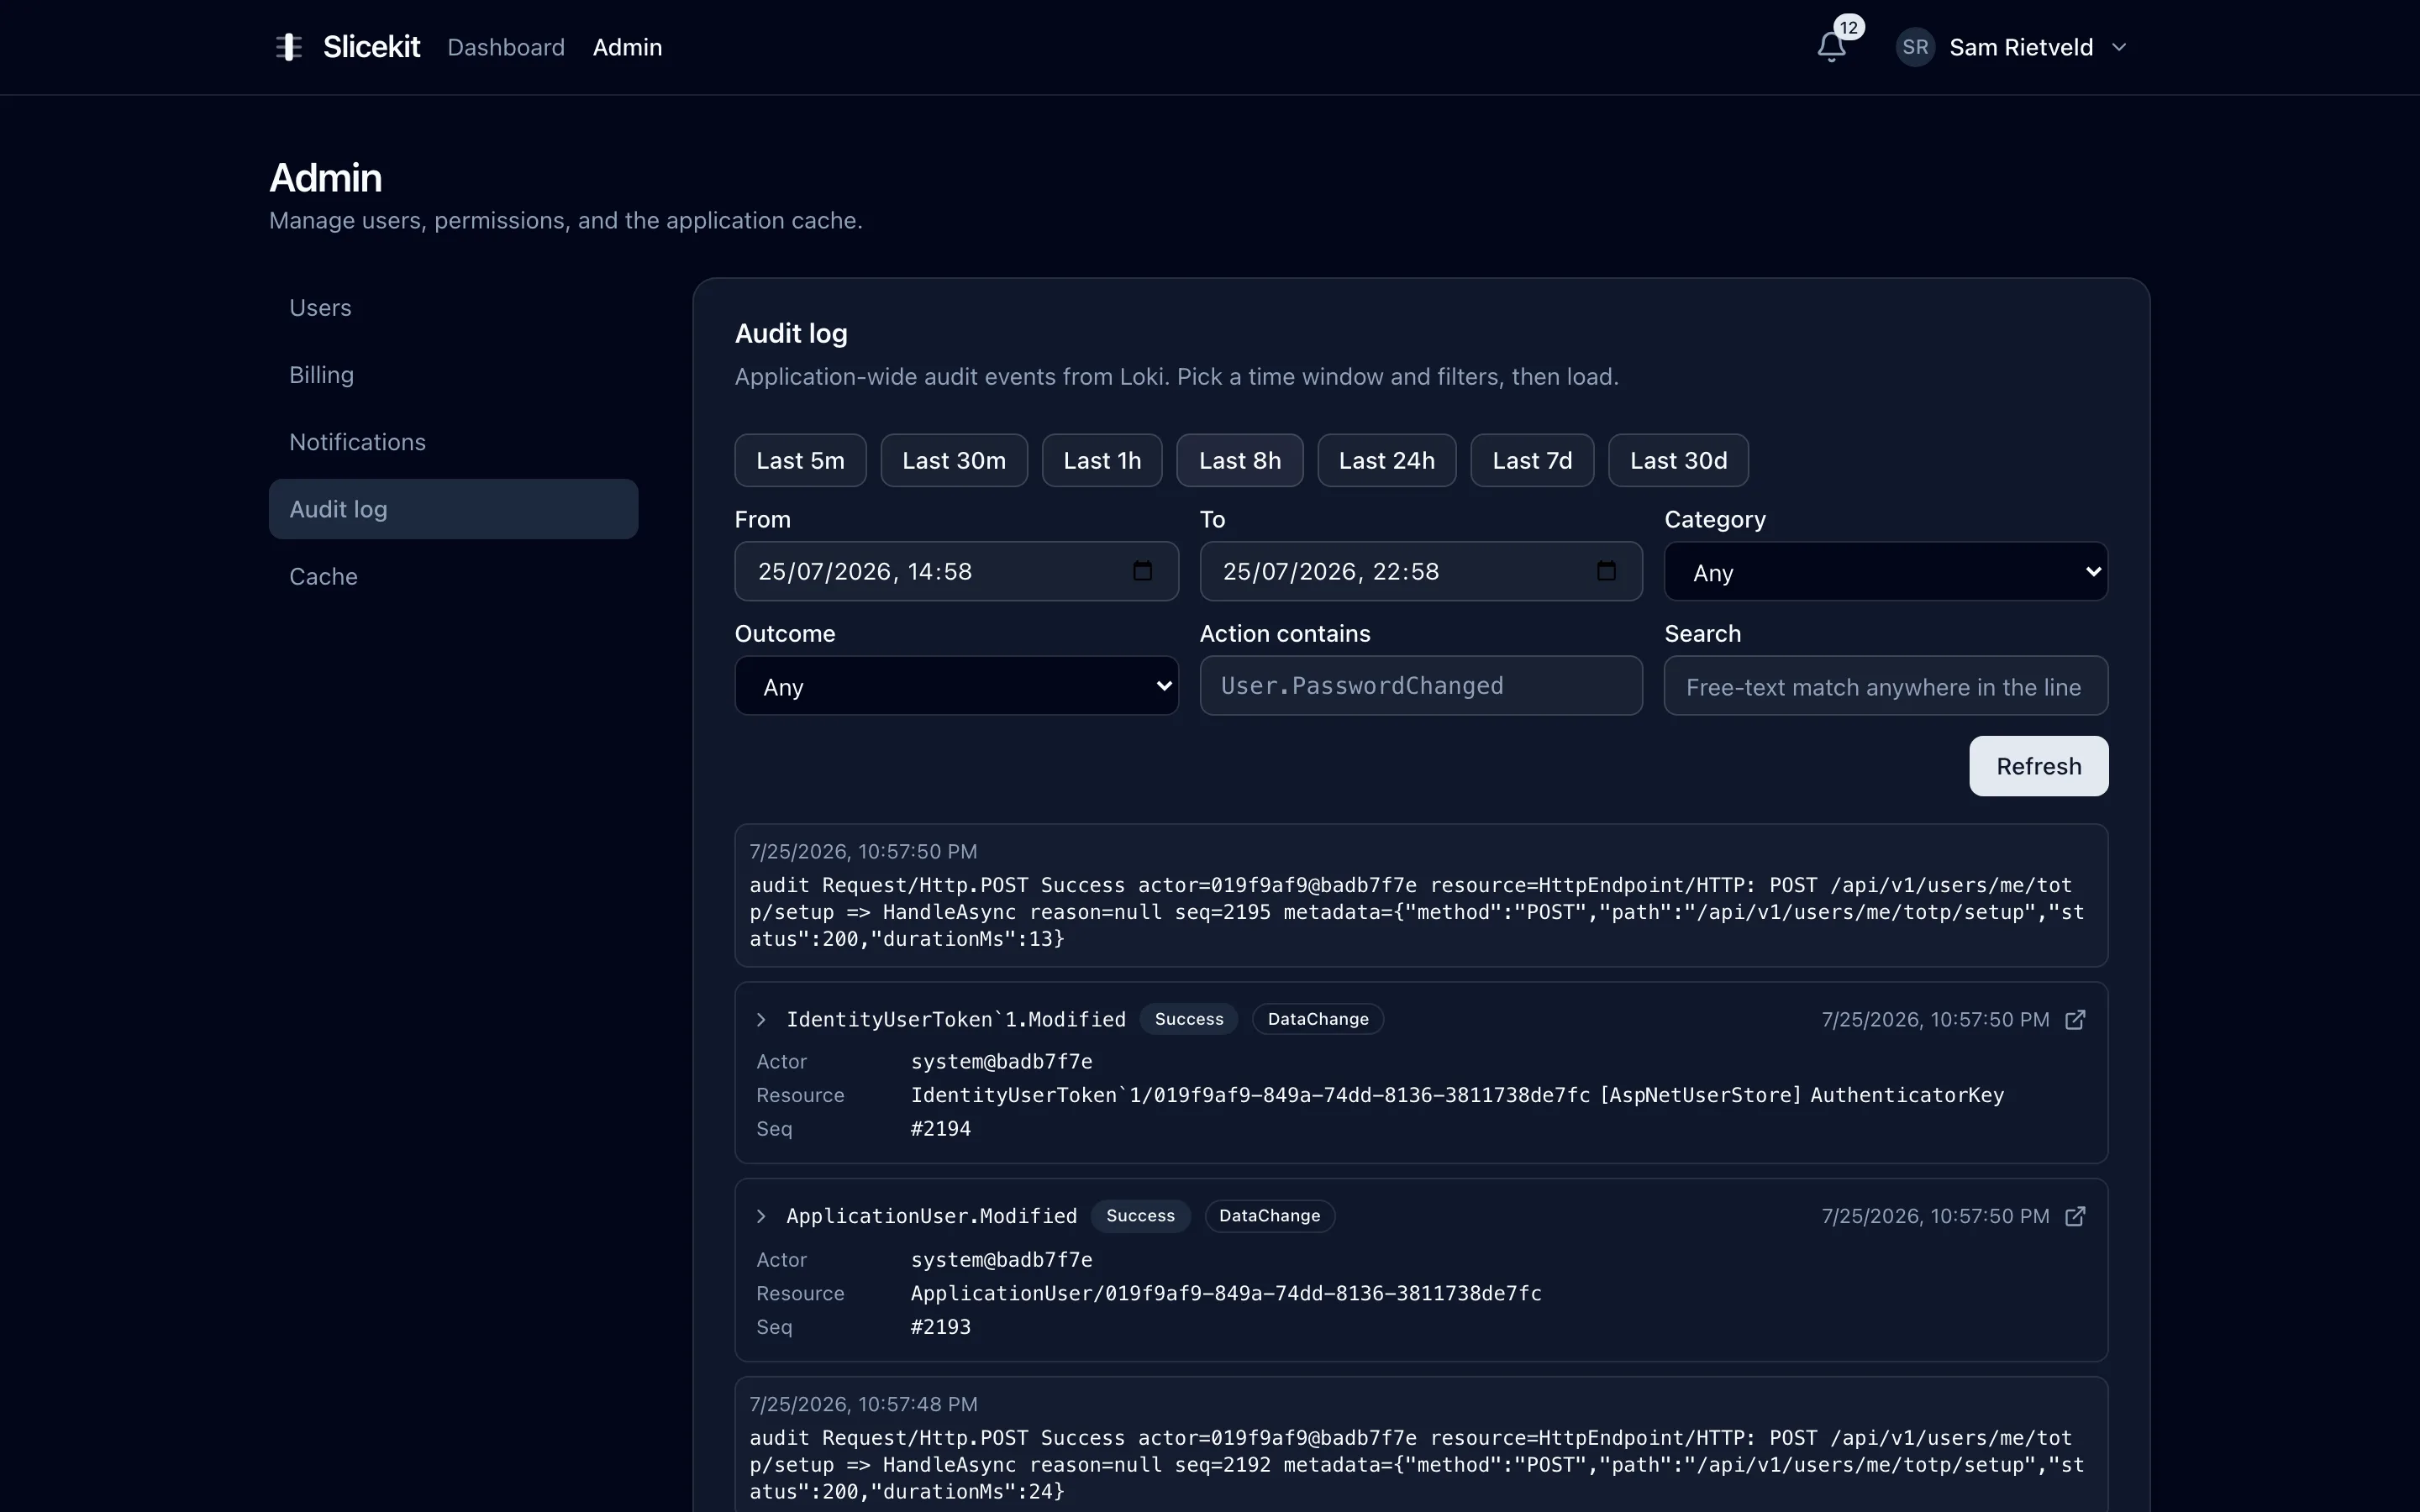Open calendar picker in From field
Viewport: 2420px width, 1512px height.
pyautogui.click(x=1142, y=571)
